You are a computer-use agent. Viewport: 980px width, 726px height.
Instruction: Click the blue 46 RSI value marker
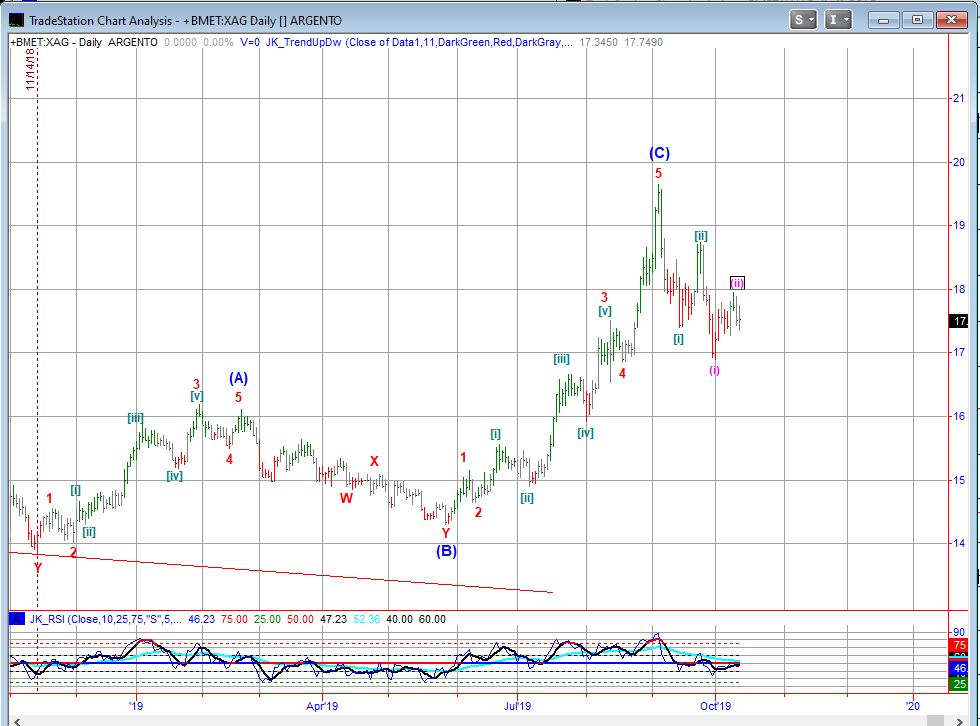click(959, 668)
